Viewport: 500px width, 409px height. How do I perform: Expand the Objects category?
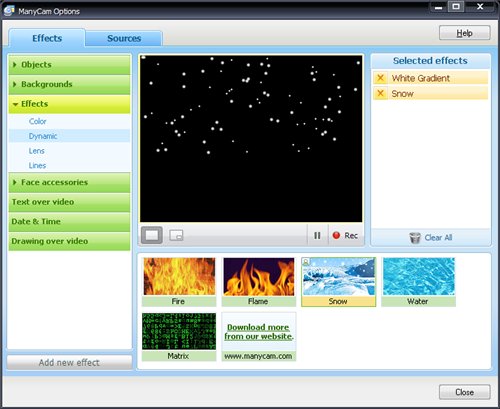point(69,65)
